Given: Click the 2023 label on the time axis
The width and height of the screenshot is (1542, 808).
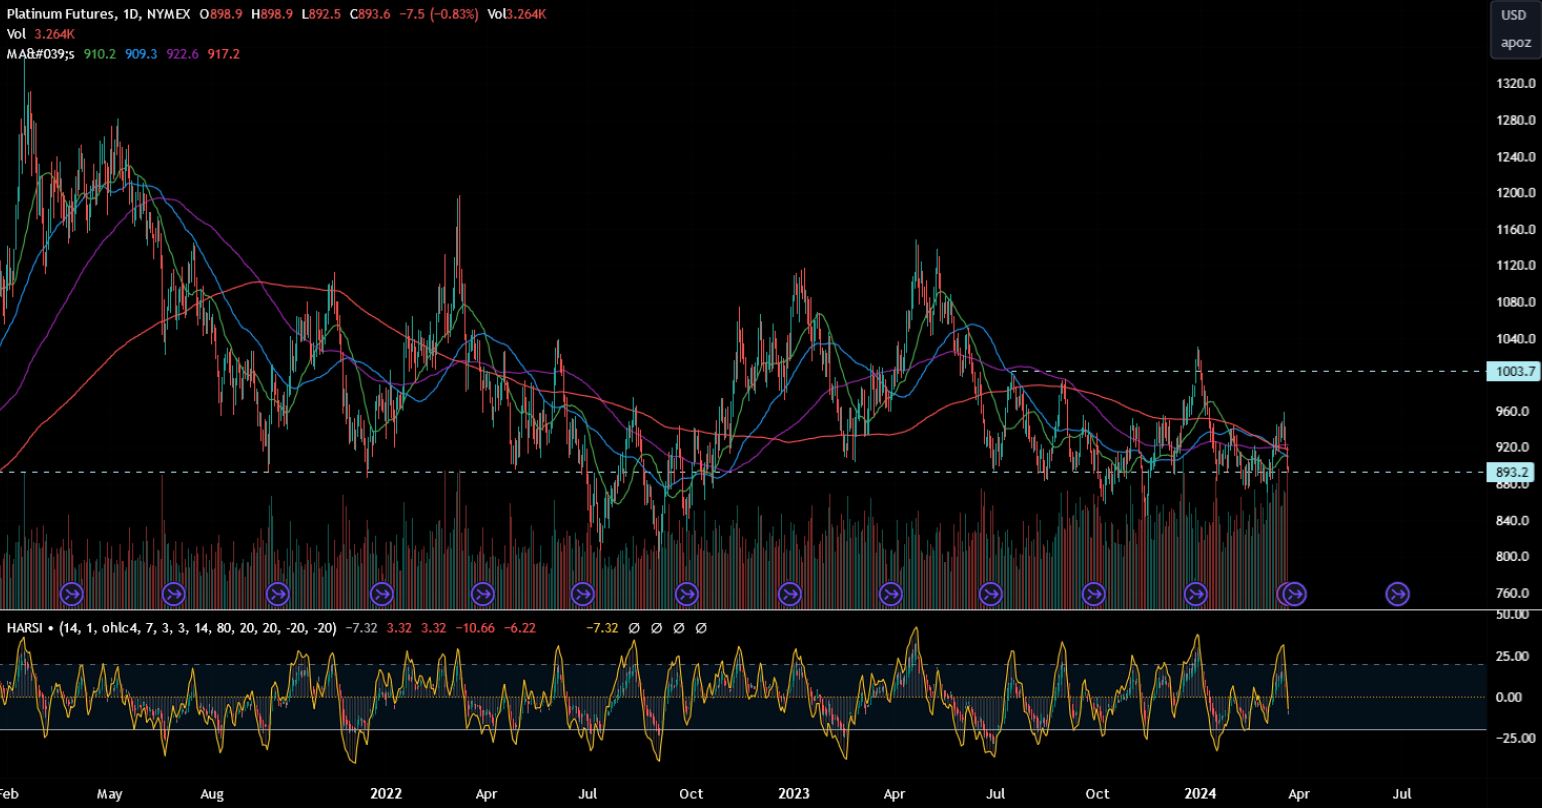Looking at the screenshot, I should coord(794,794).
